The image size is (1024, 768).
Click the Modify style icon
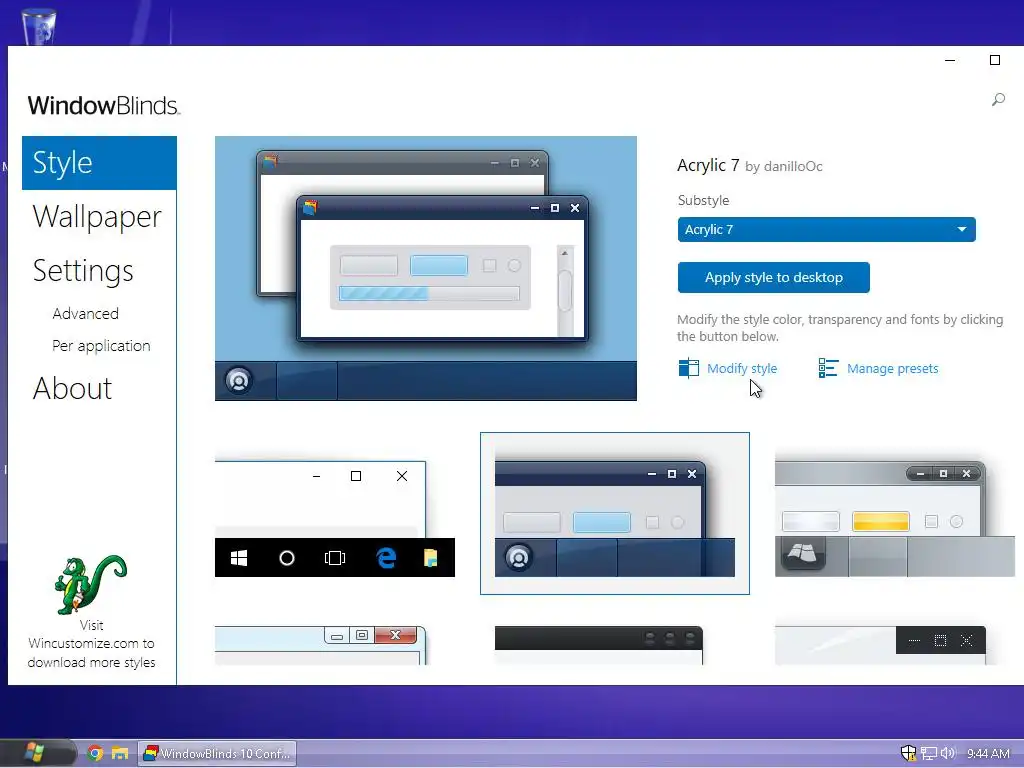(x=688, y=368)
